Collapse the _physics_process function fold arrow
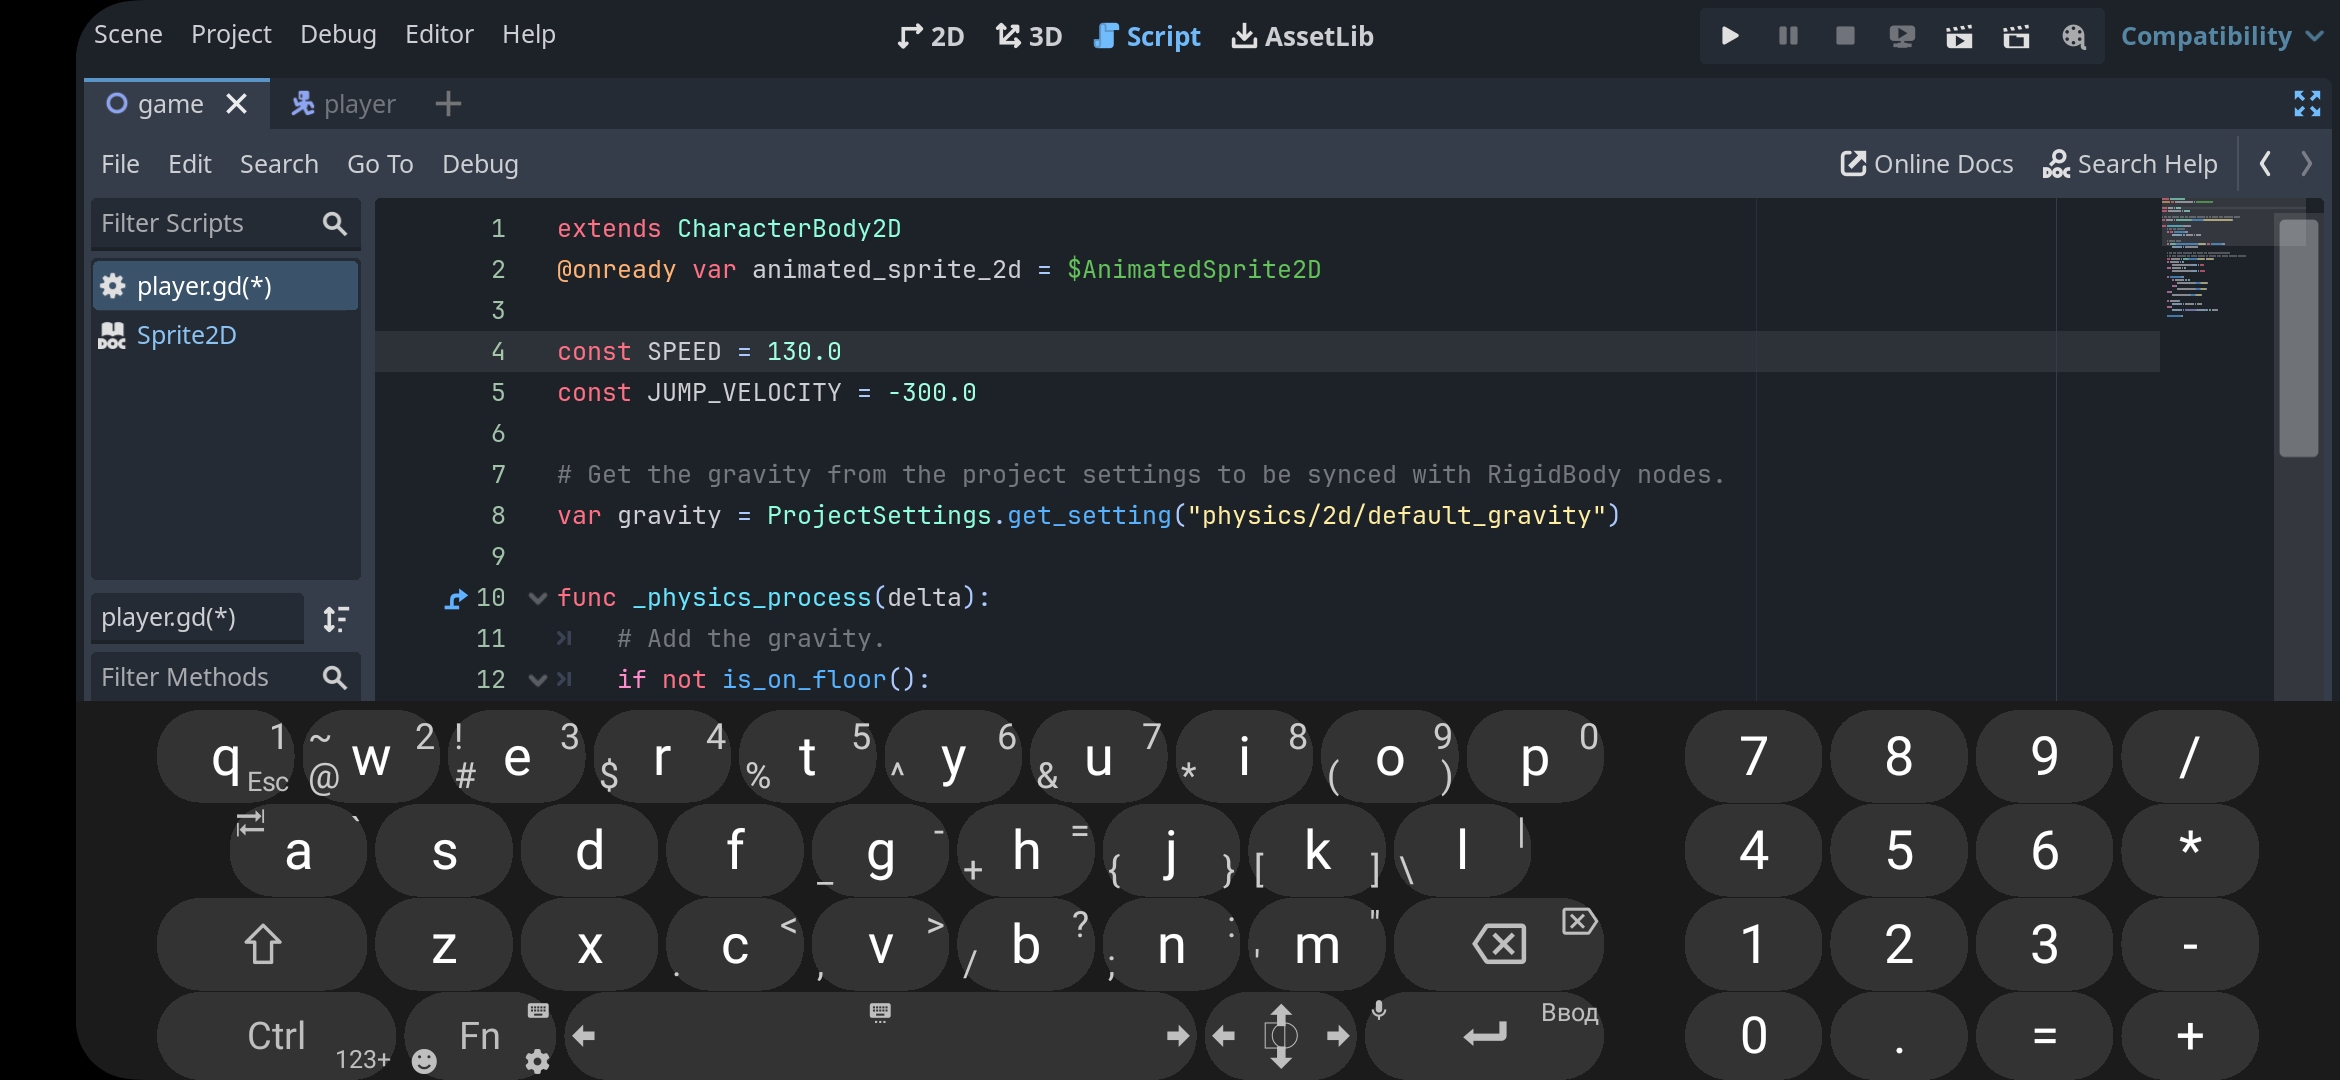The image size is (2340, 1080). [537, 598]
